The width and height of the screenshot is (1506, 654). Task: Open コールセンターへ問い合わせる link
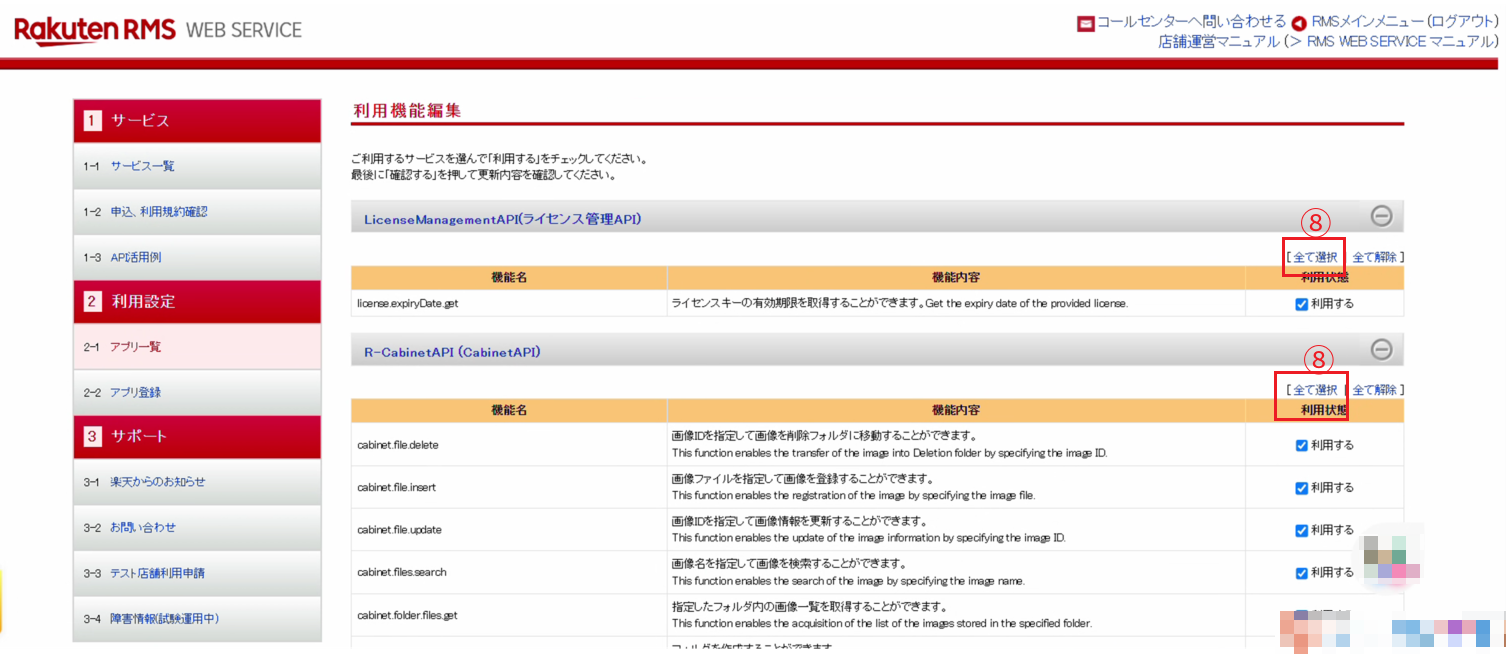(x=1191, y=22)
